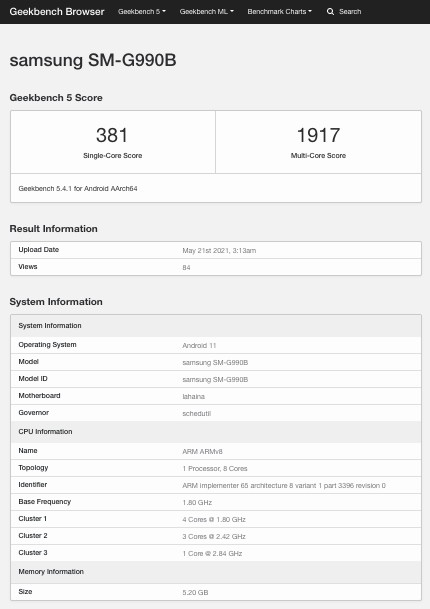
Task: Click the memory Size row label
Action: pos(25,592)
